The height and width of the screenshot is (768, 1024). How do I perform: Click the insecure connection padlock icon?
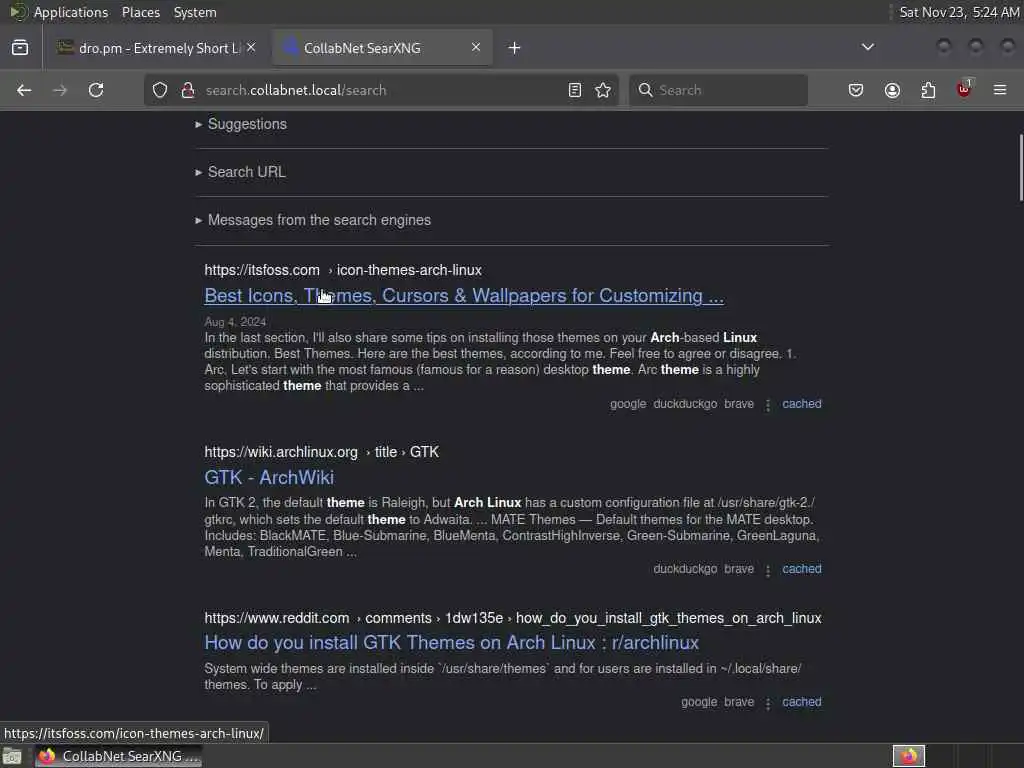pyautogui.click(x=188, y=90)
